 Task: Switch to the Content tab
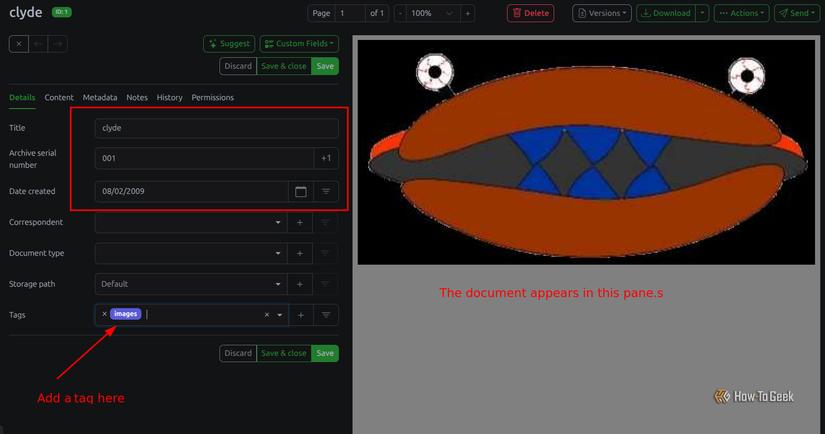click(59, 98)
